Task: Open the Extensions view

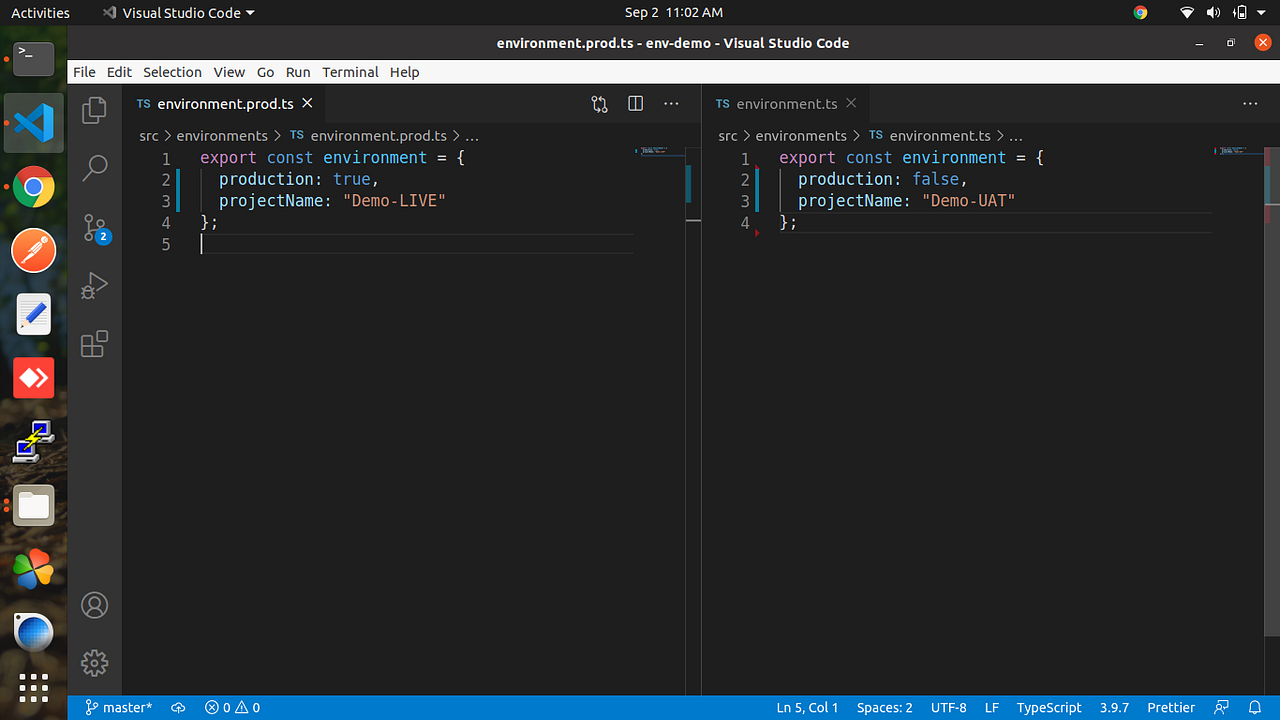Action: coord(94,344)
